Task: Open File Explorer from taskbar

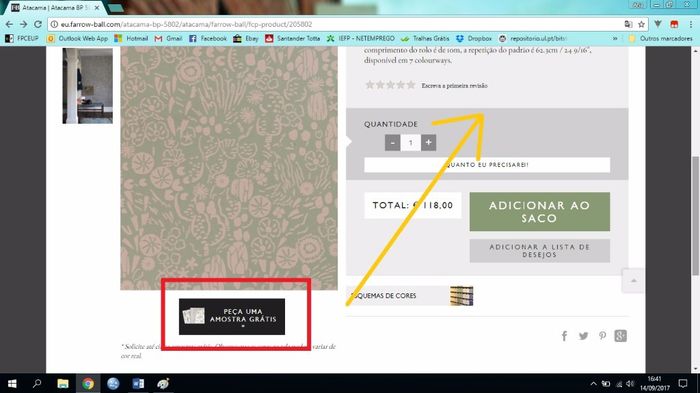Action: pyautogui.click(x=62, y=384)
